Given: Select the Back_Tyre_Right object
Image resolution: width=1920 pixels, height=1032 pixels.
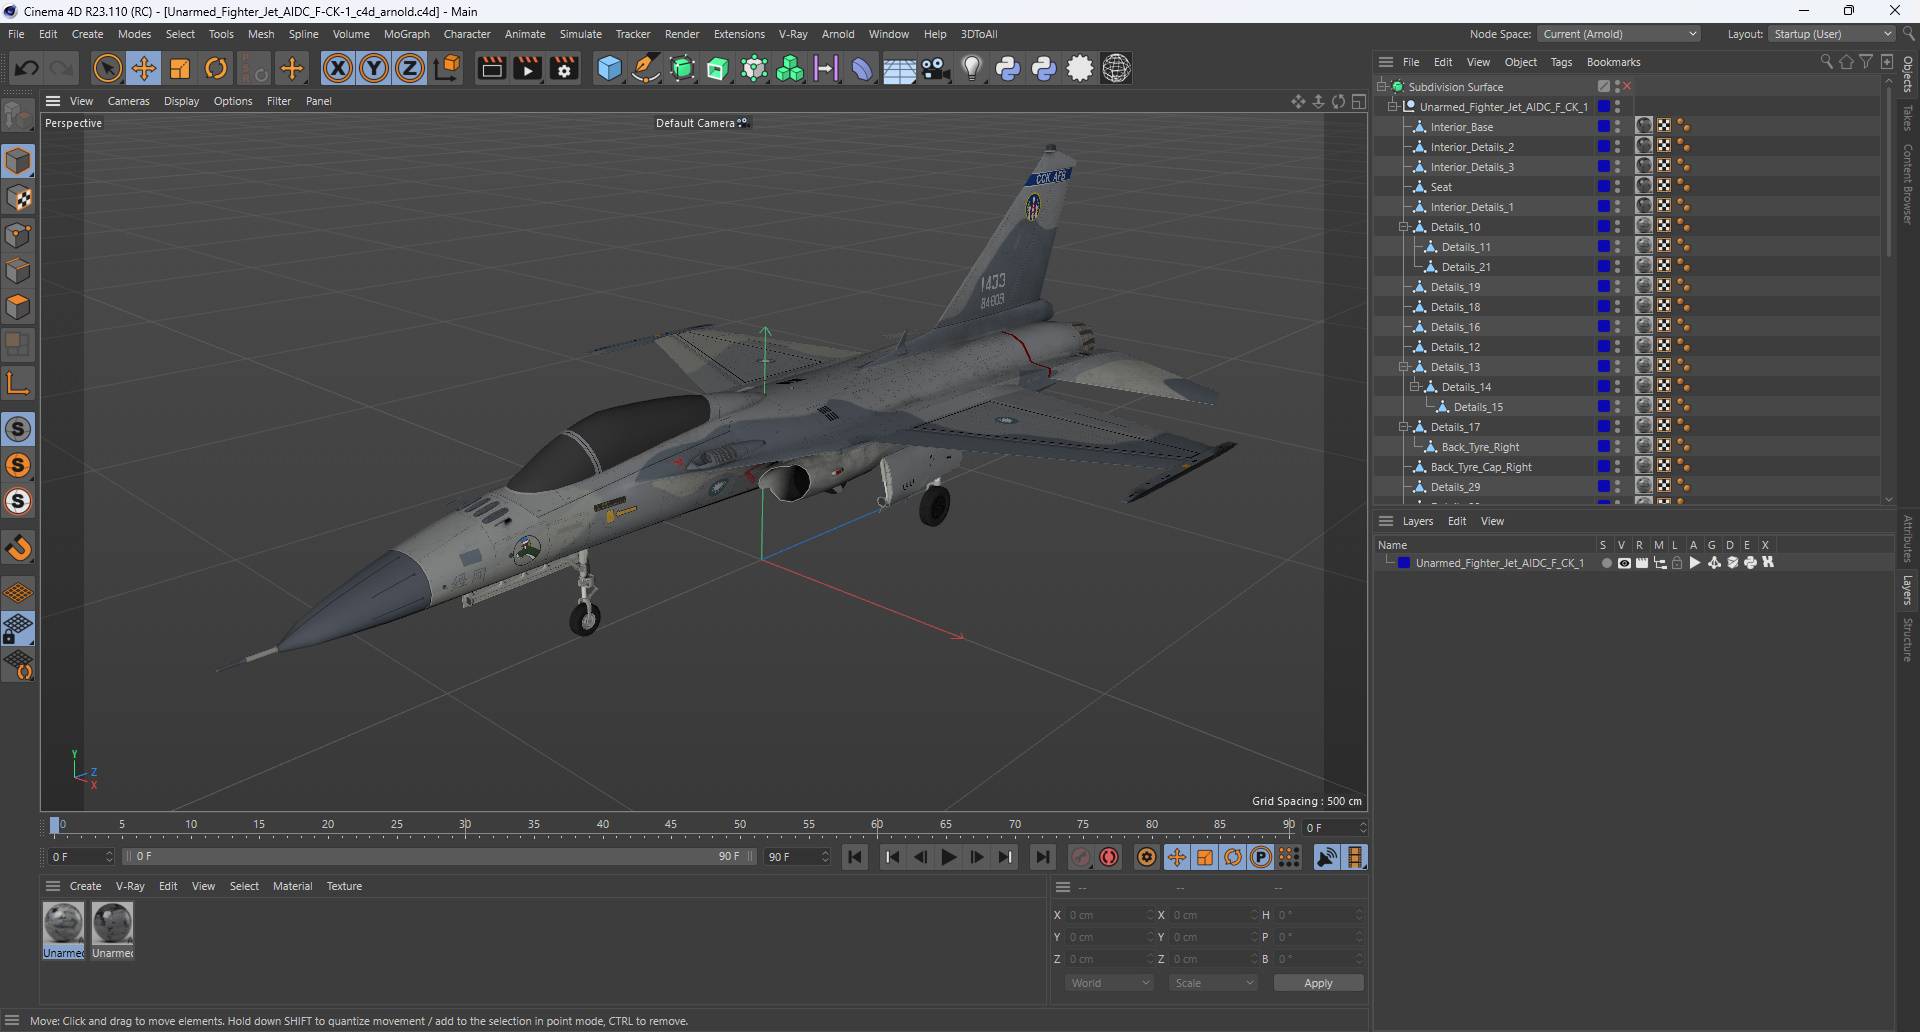Looking at the screenshot, I should (x=1480, y=447).
